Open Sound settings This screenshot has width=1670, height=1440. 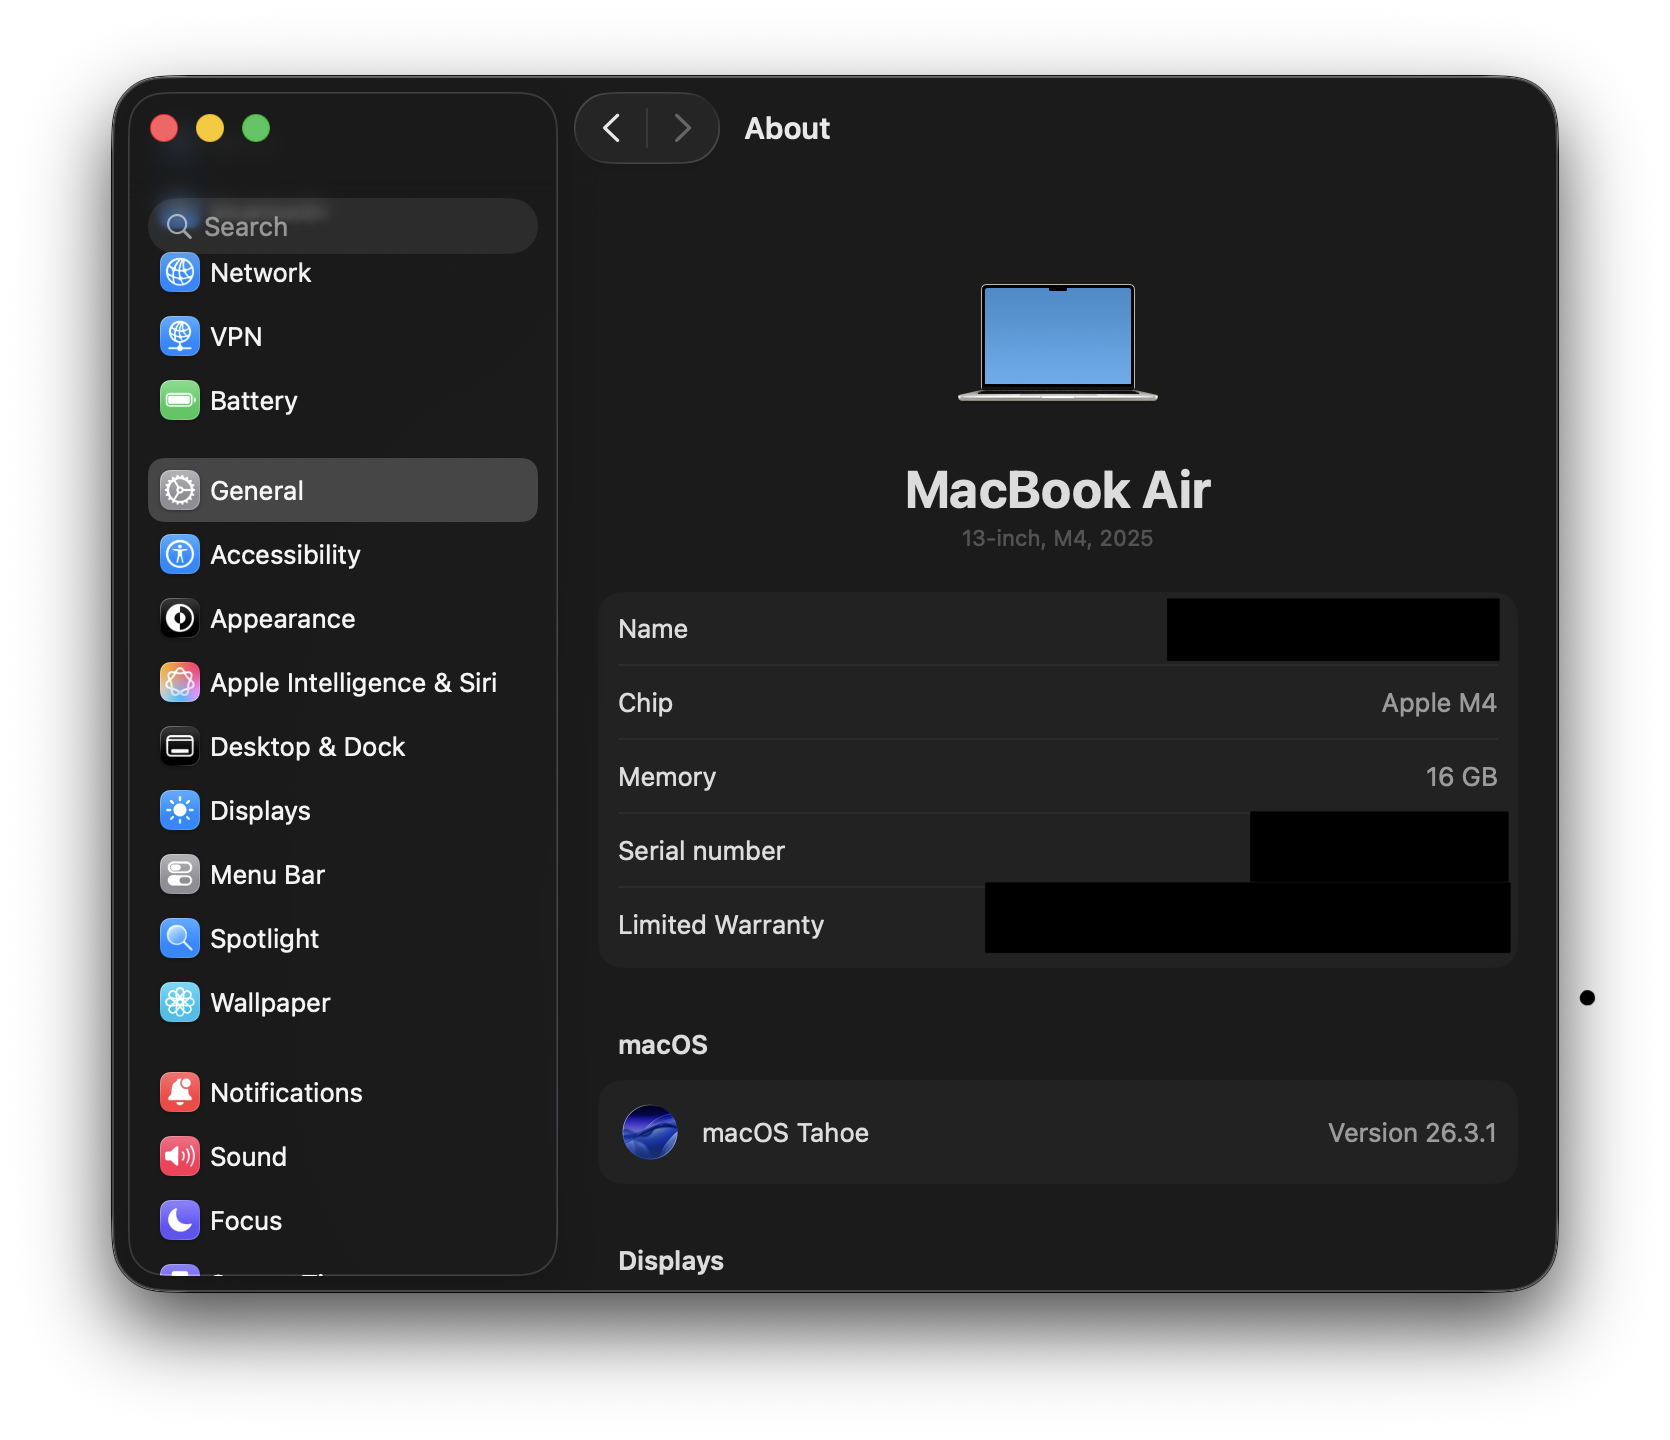click(x=343, y=1156)
